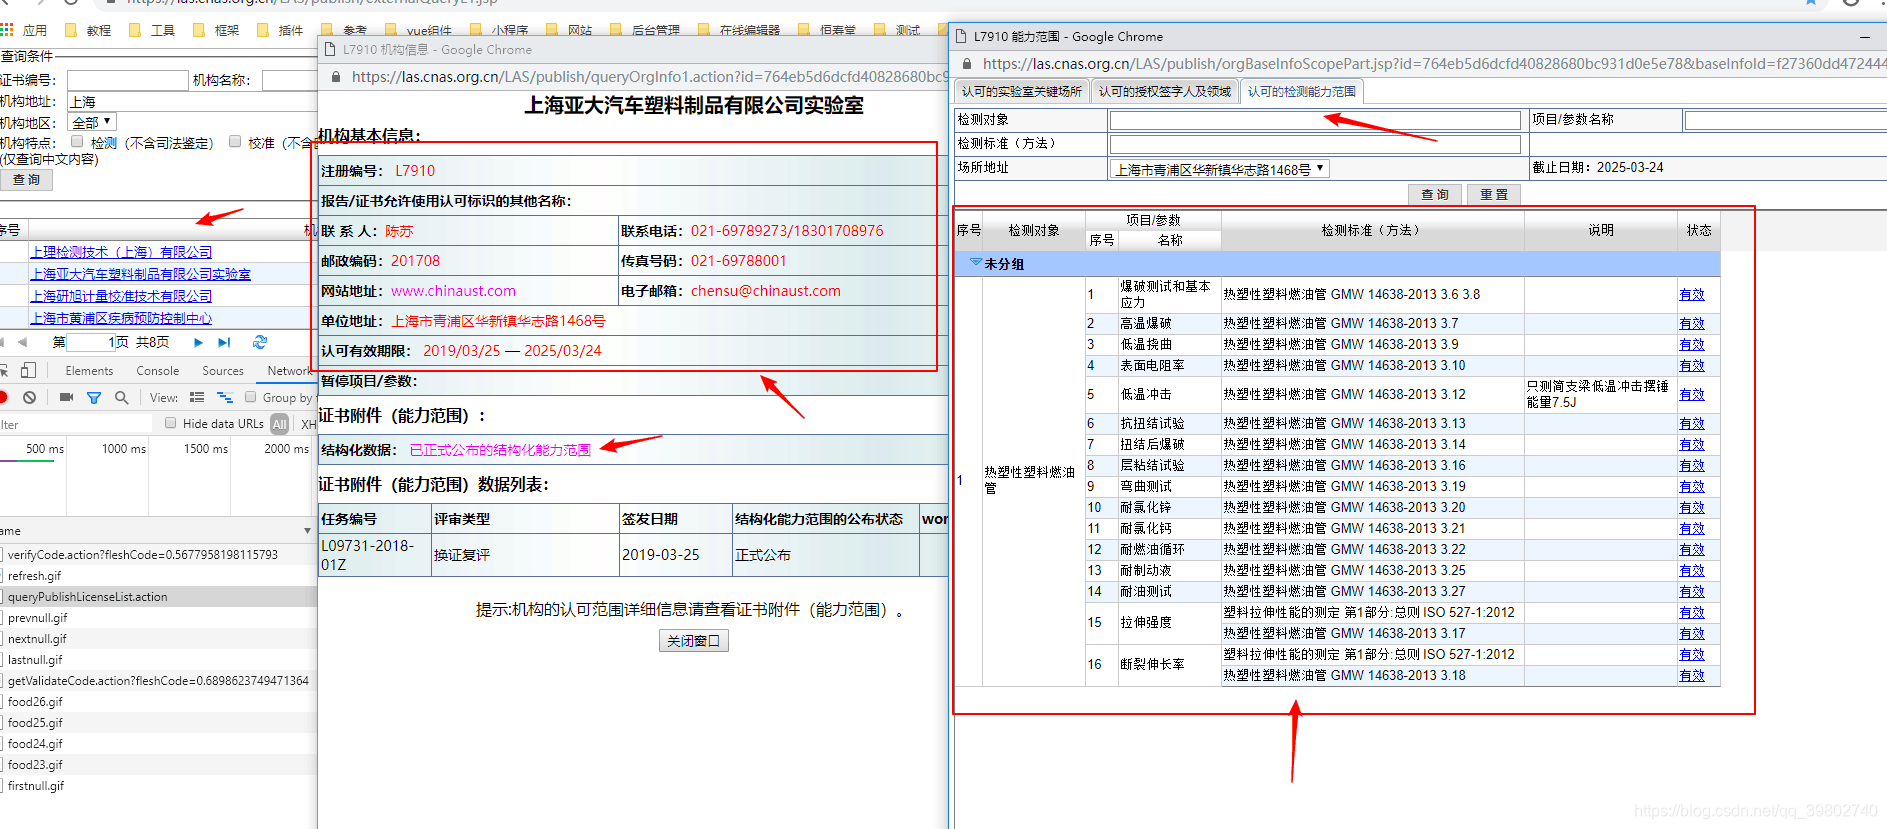Open the 后台管理 bookmark folder
1887x829 pixels.
[x=645, y=31]
